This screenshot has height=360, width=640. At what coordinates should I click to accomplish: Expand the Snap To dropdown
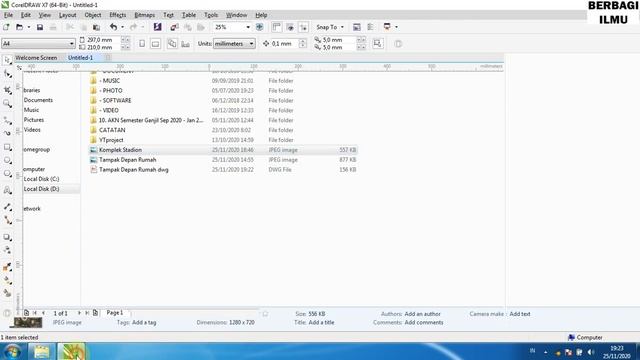point(342,27)
